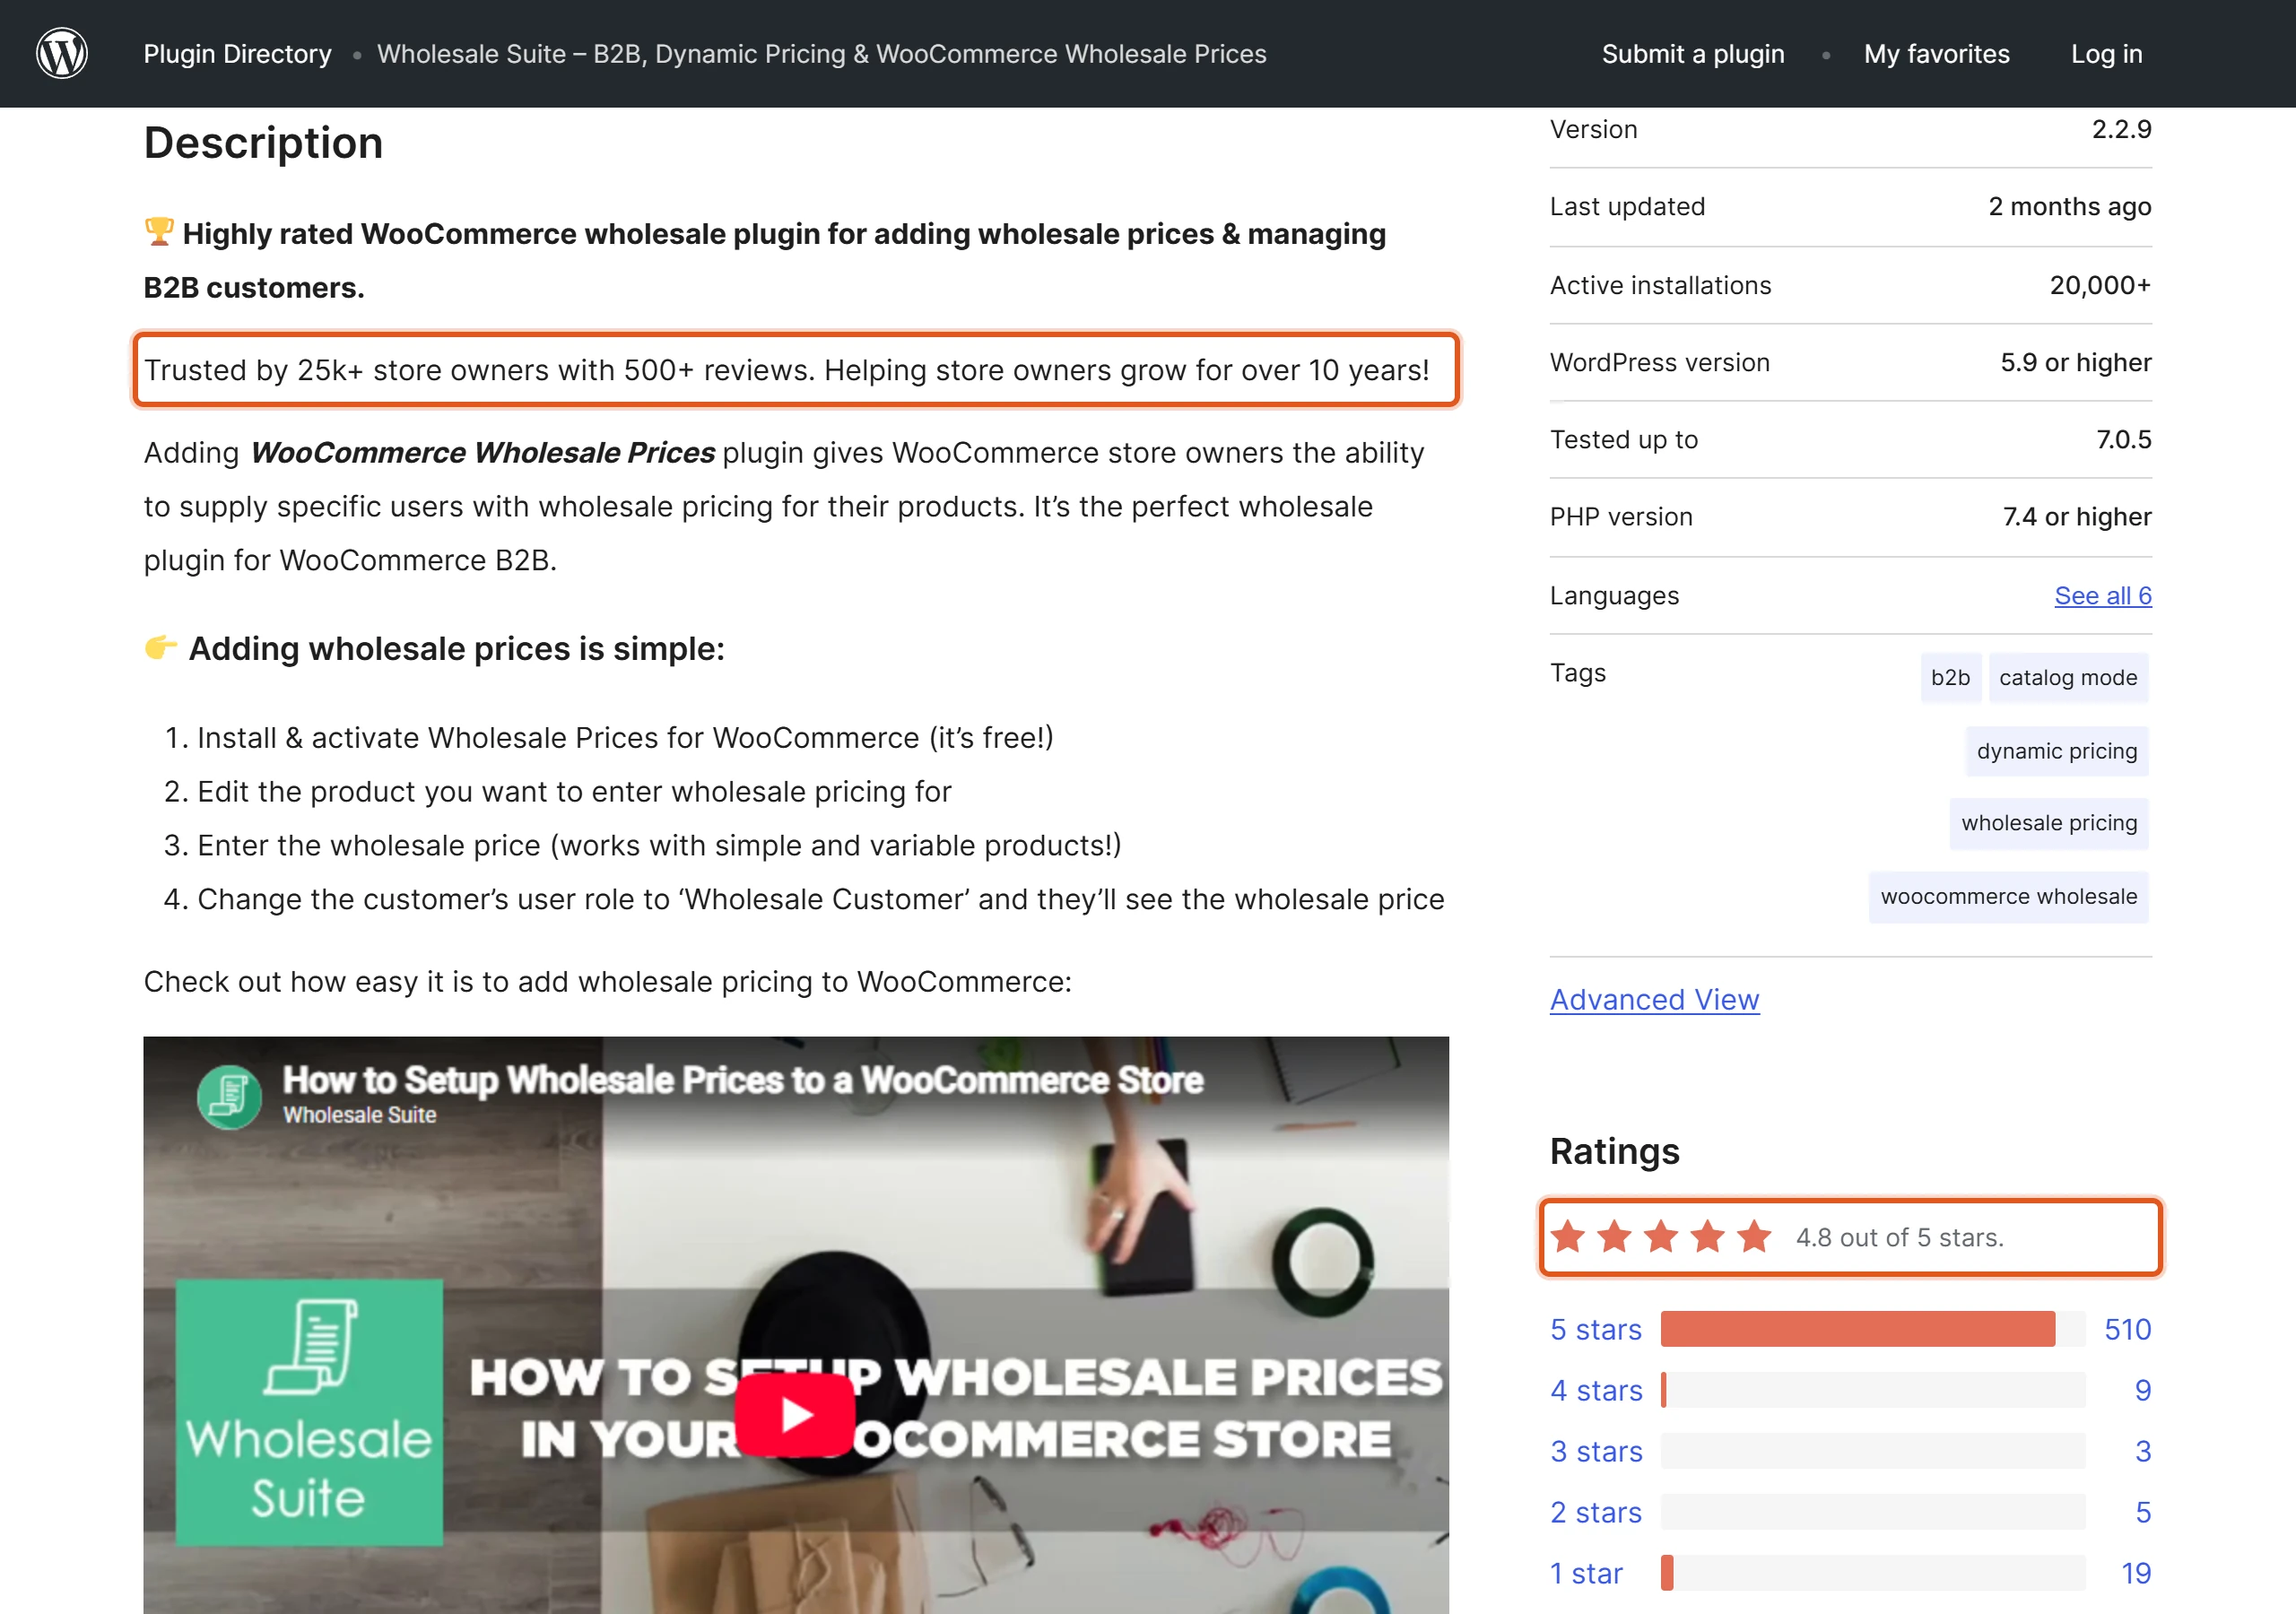This screenshot has width=2296, height=1614.
Task: Open the dynamic pricing tag
Action: click(2056, 751)
